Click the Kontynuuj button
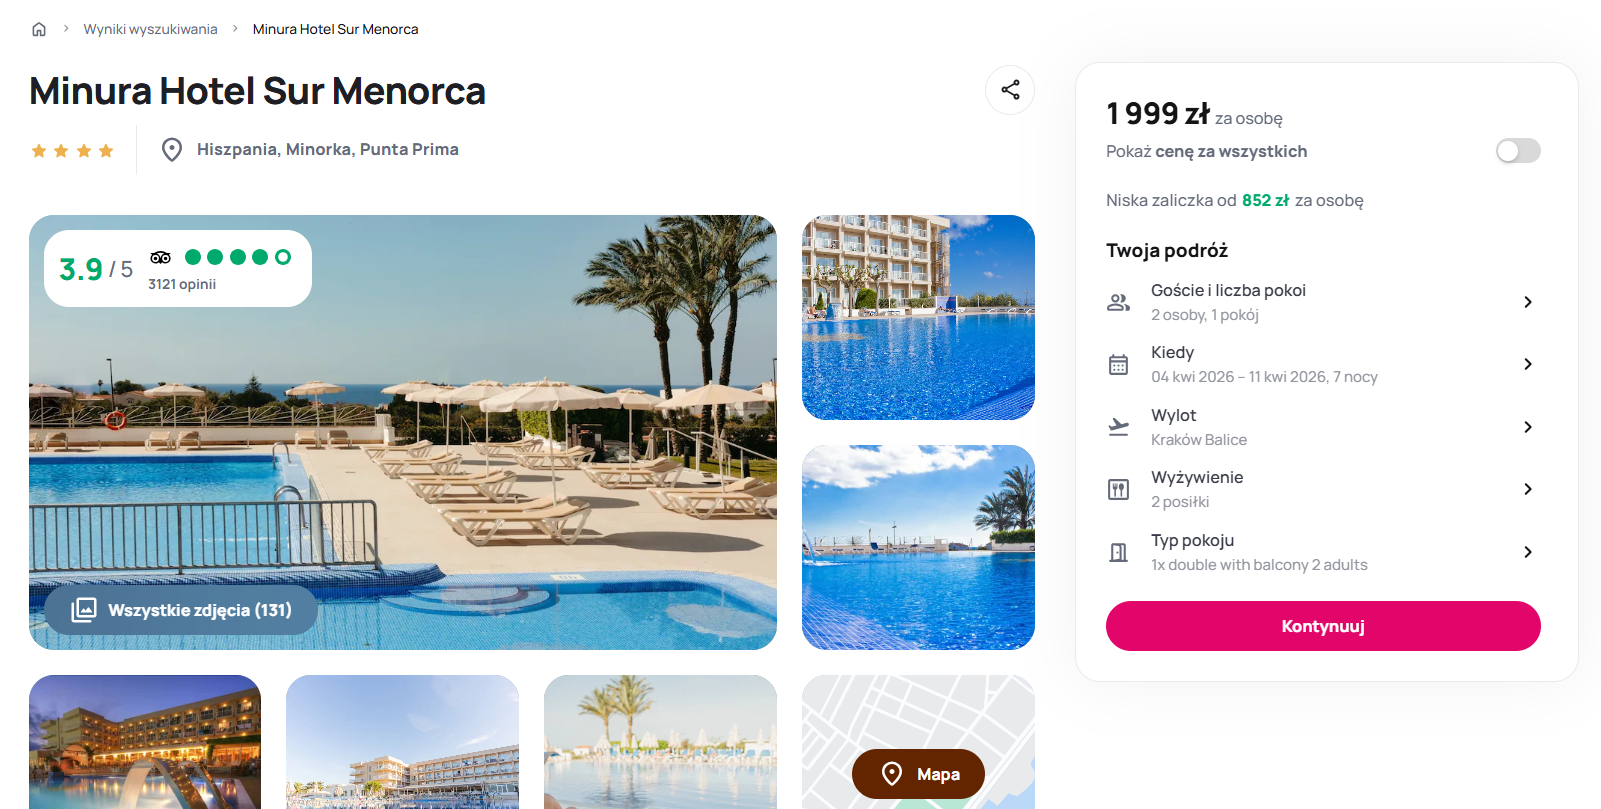This screenshot has height=809, width=1601. pyautogui.click(x=1323, y=626)
